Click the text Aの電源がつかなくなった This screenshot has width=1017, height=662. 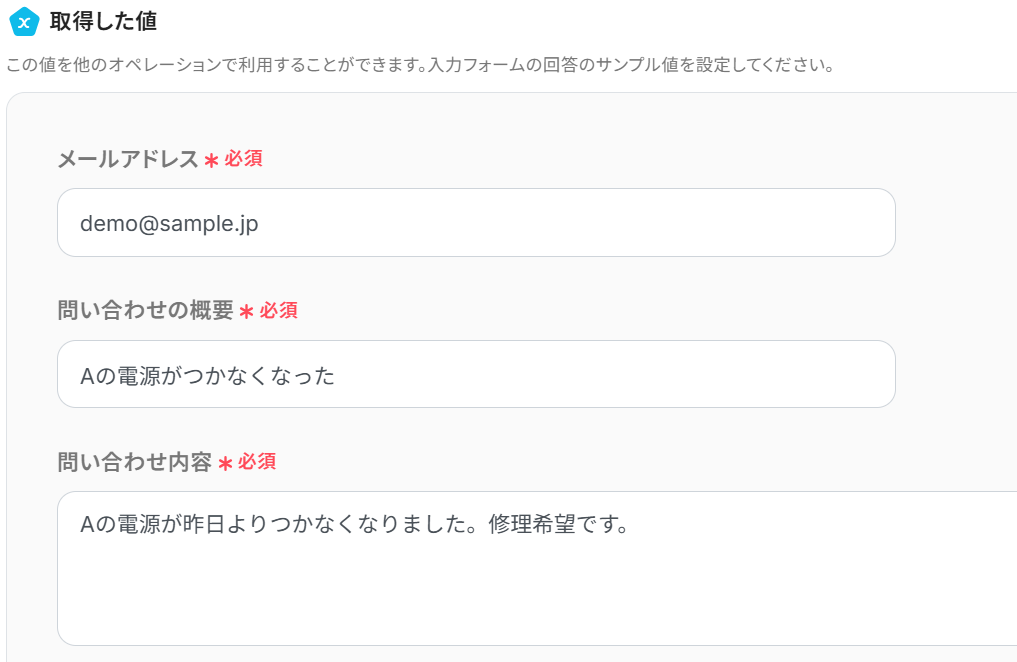[x=208, y=375]
